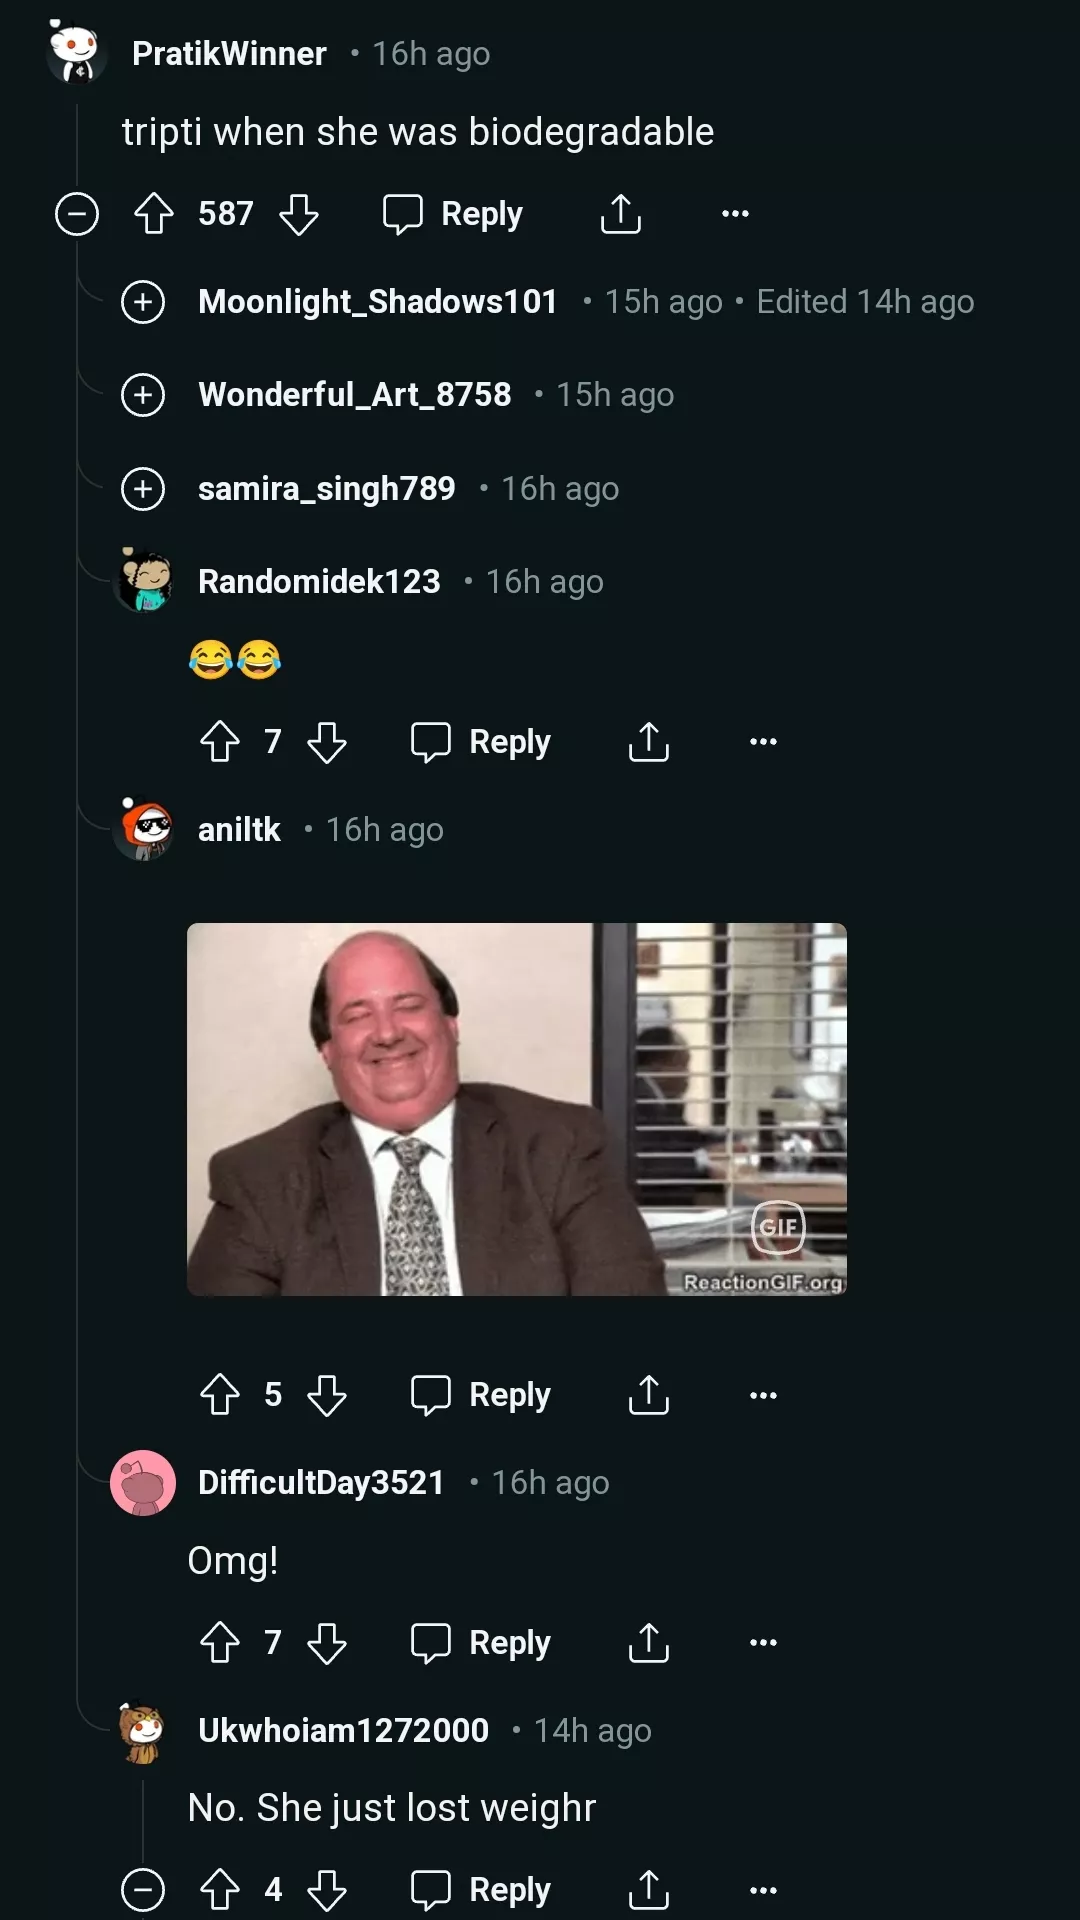Open more options on PratikWinner's comment
1080x1920 pixels.
click(x=735, y=214)
